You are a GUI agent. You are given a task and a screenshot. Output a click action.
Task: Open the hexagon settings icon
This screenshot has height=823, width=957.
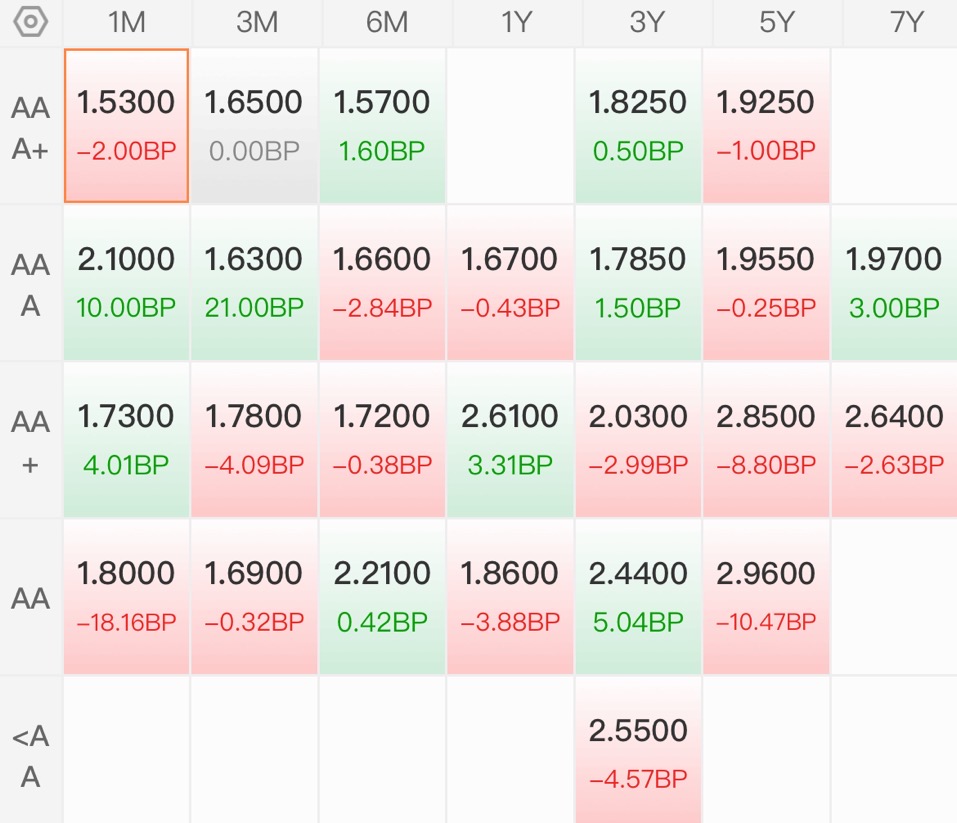(x=31, y=22)
